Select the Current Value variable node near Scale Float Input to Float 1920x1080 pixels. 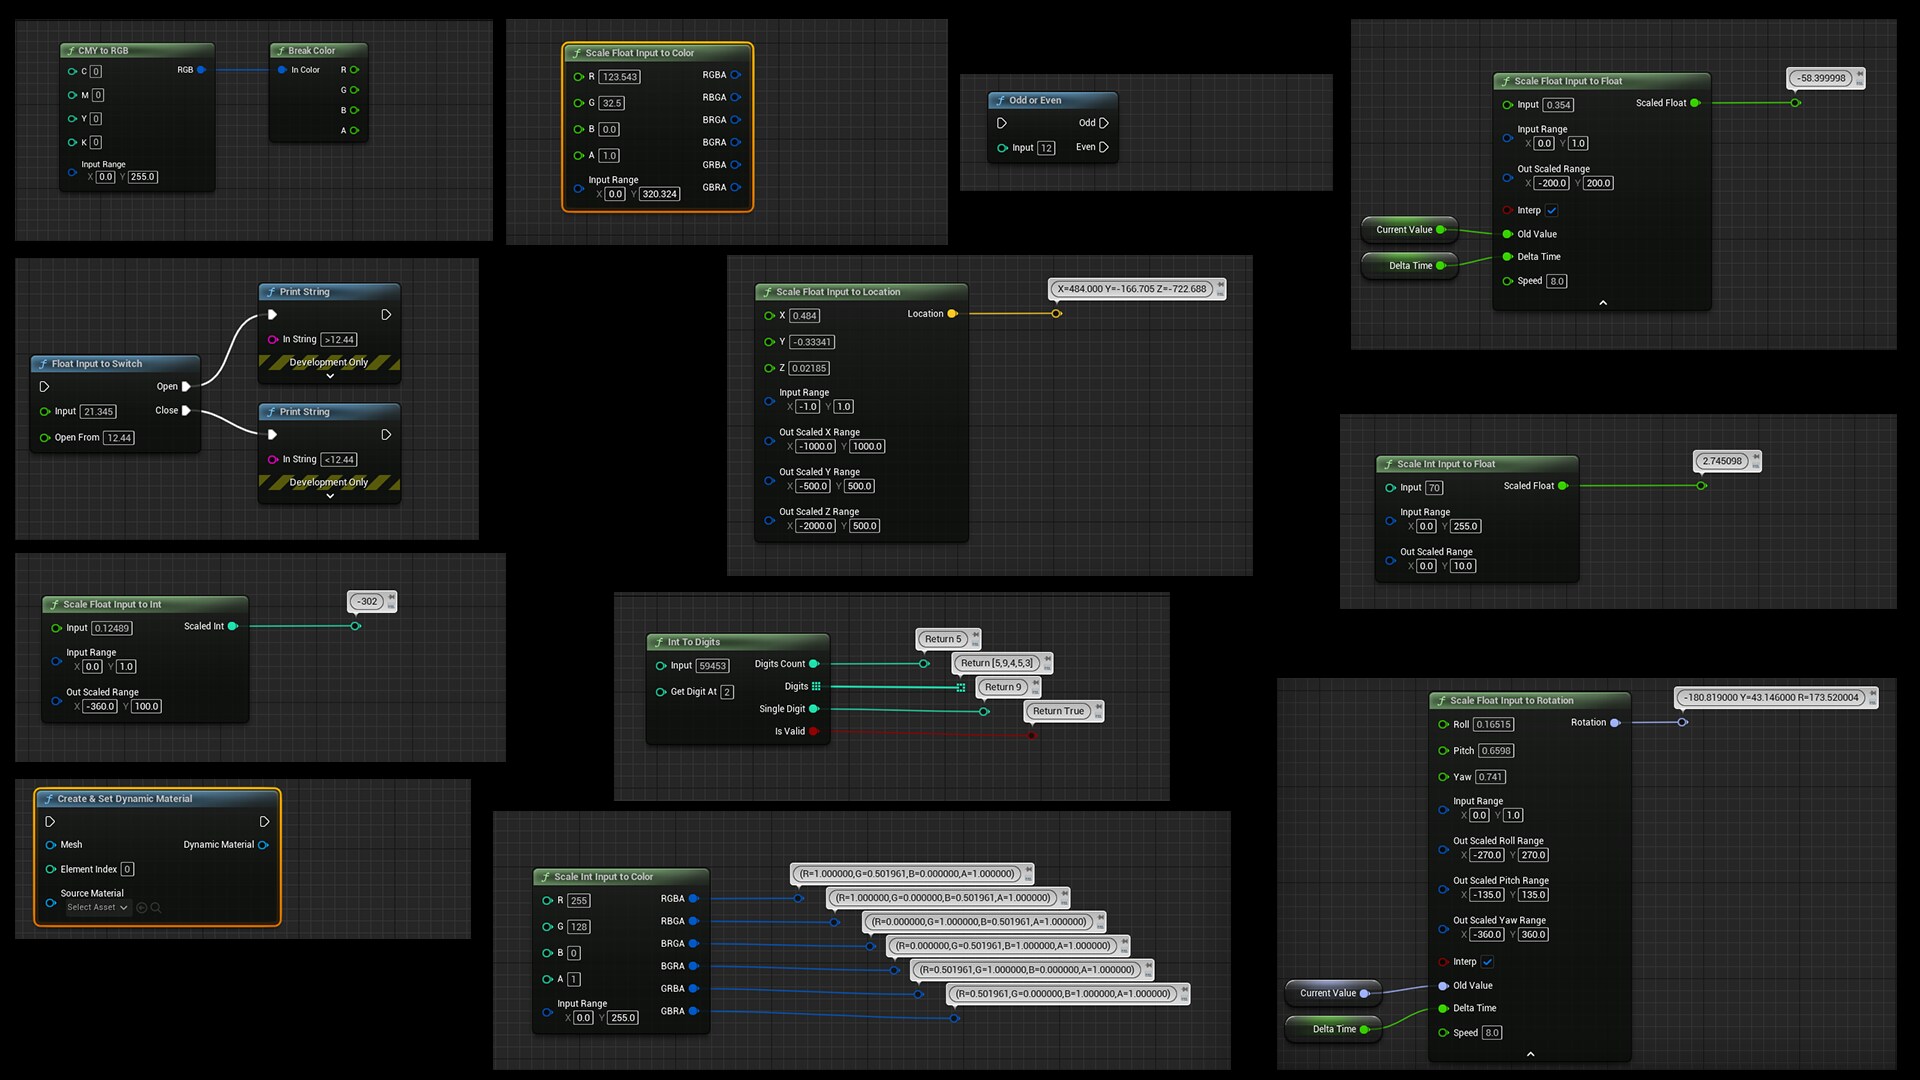pos(1404,230)
